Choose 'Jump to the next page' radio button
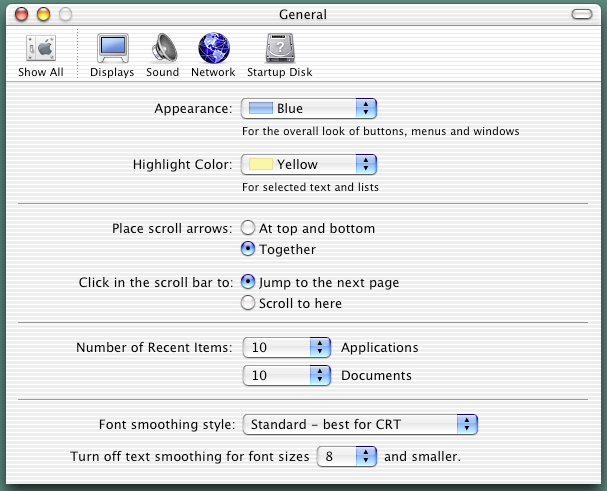Image resolution: width=607 pixels, height=491 pixels. pyautogui.click(x=248, y=282)
